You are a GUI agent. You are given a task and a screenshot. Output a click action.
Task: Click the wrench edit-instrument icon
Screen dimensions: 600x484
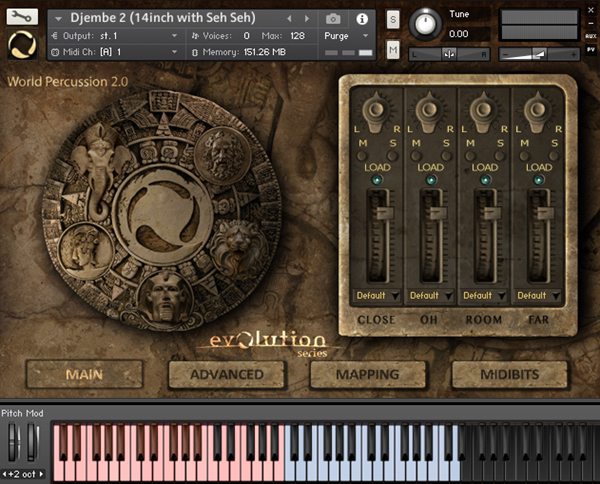(x=20, y=17)
